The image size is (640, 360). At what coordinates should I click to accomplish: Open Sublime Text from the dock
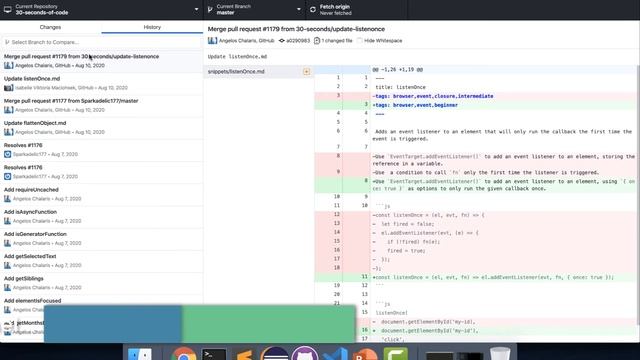click(244, 354)
